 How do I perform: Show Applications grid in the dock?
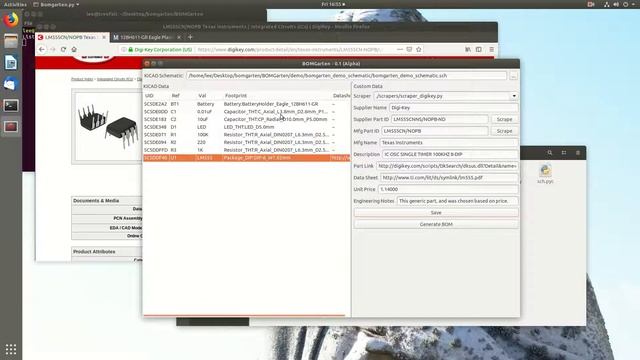click(11, 349)
